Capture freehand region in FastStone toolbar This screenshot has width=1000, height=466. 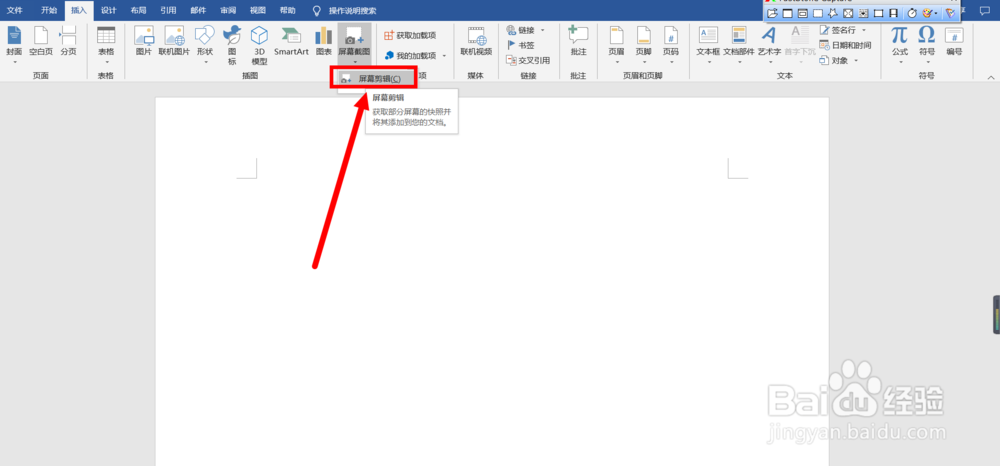pos(833,13)
